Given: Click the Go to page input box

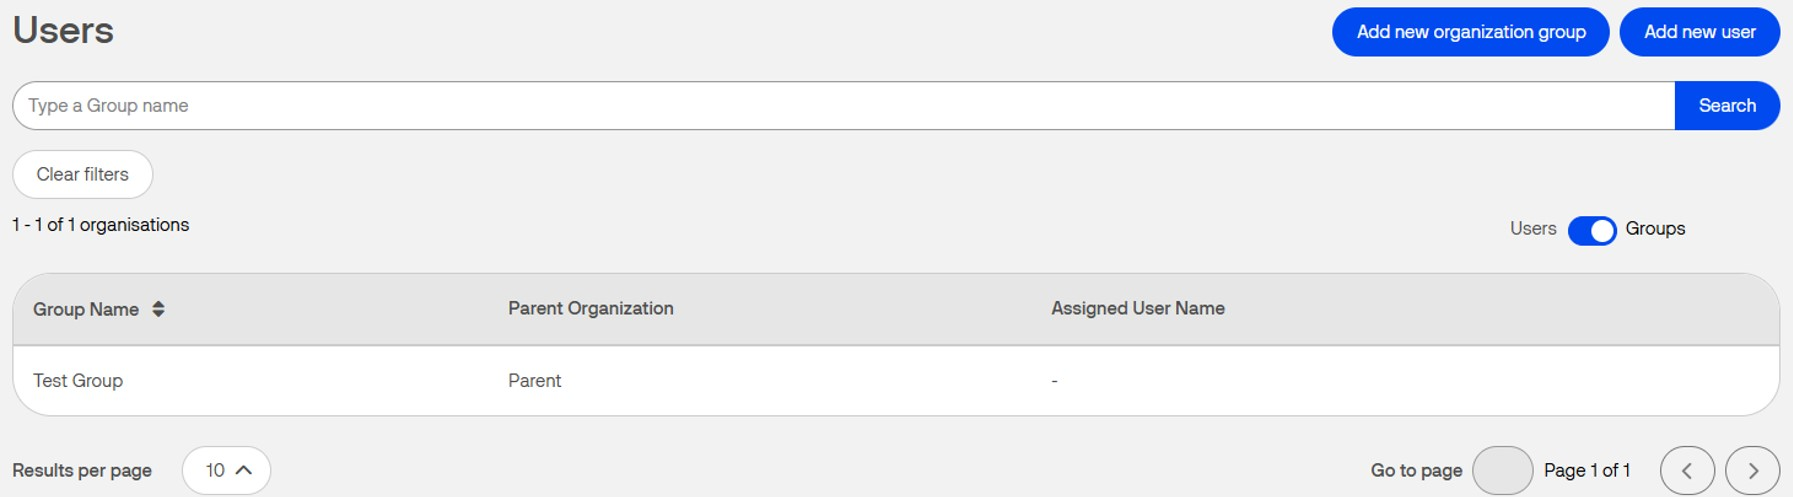Looking at the screenshot, I should (x=1502, y=470).
